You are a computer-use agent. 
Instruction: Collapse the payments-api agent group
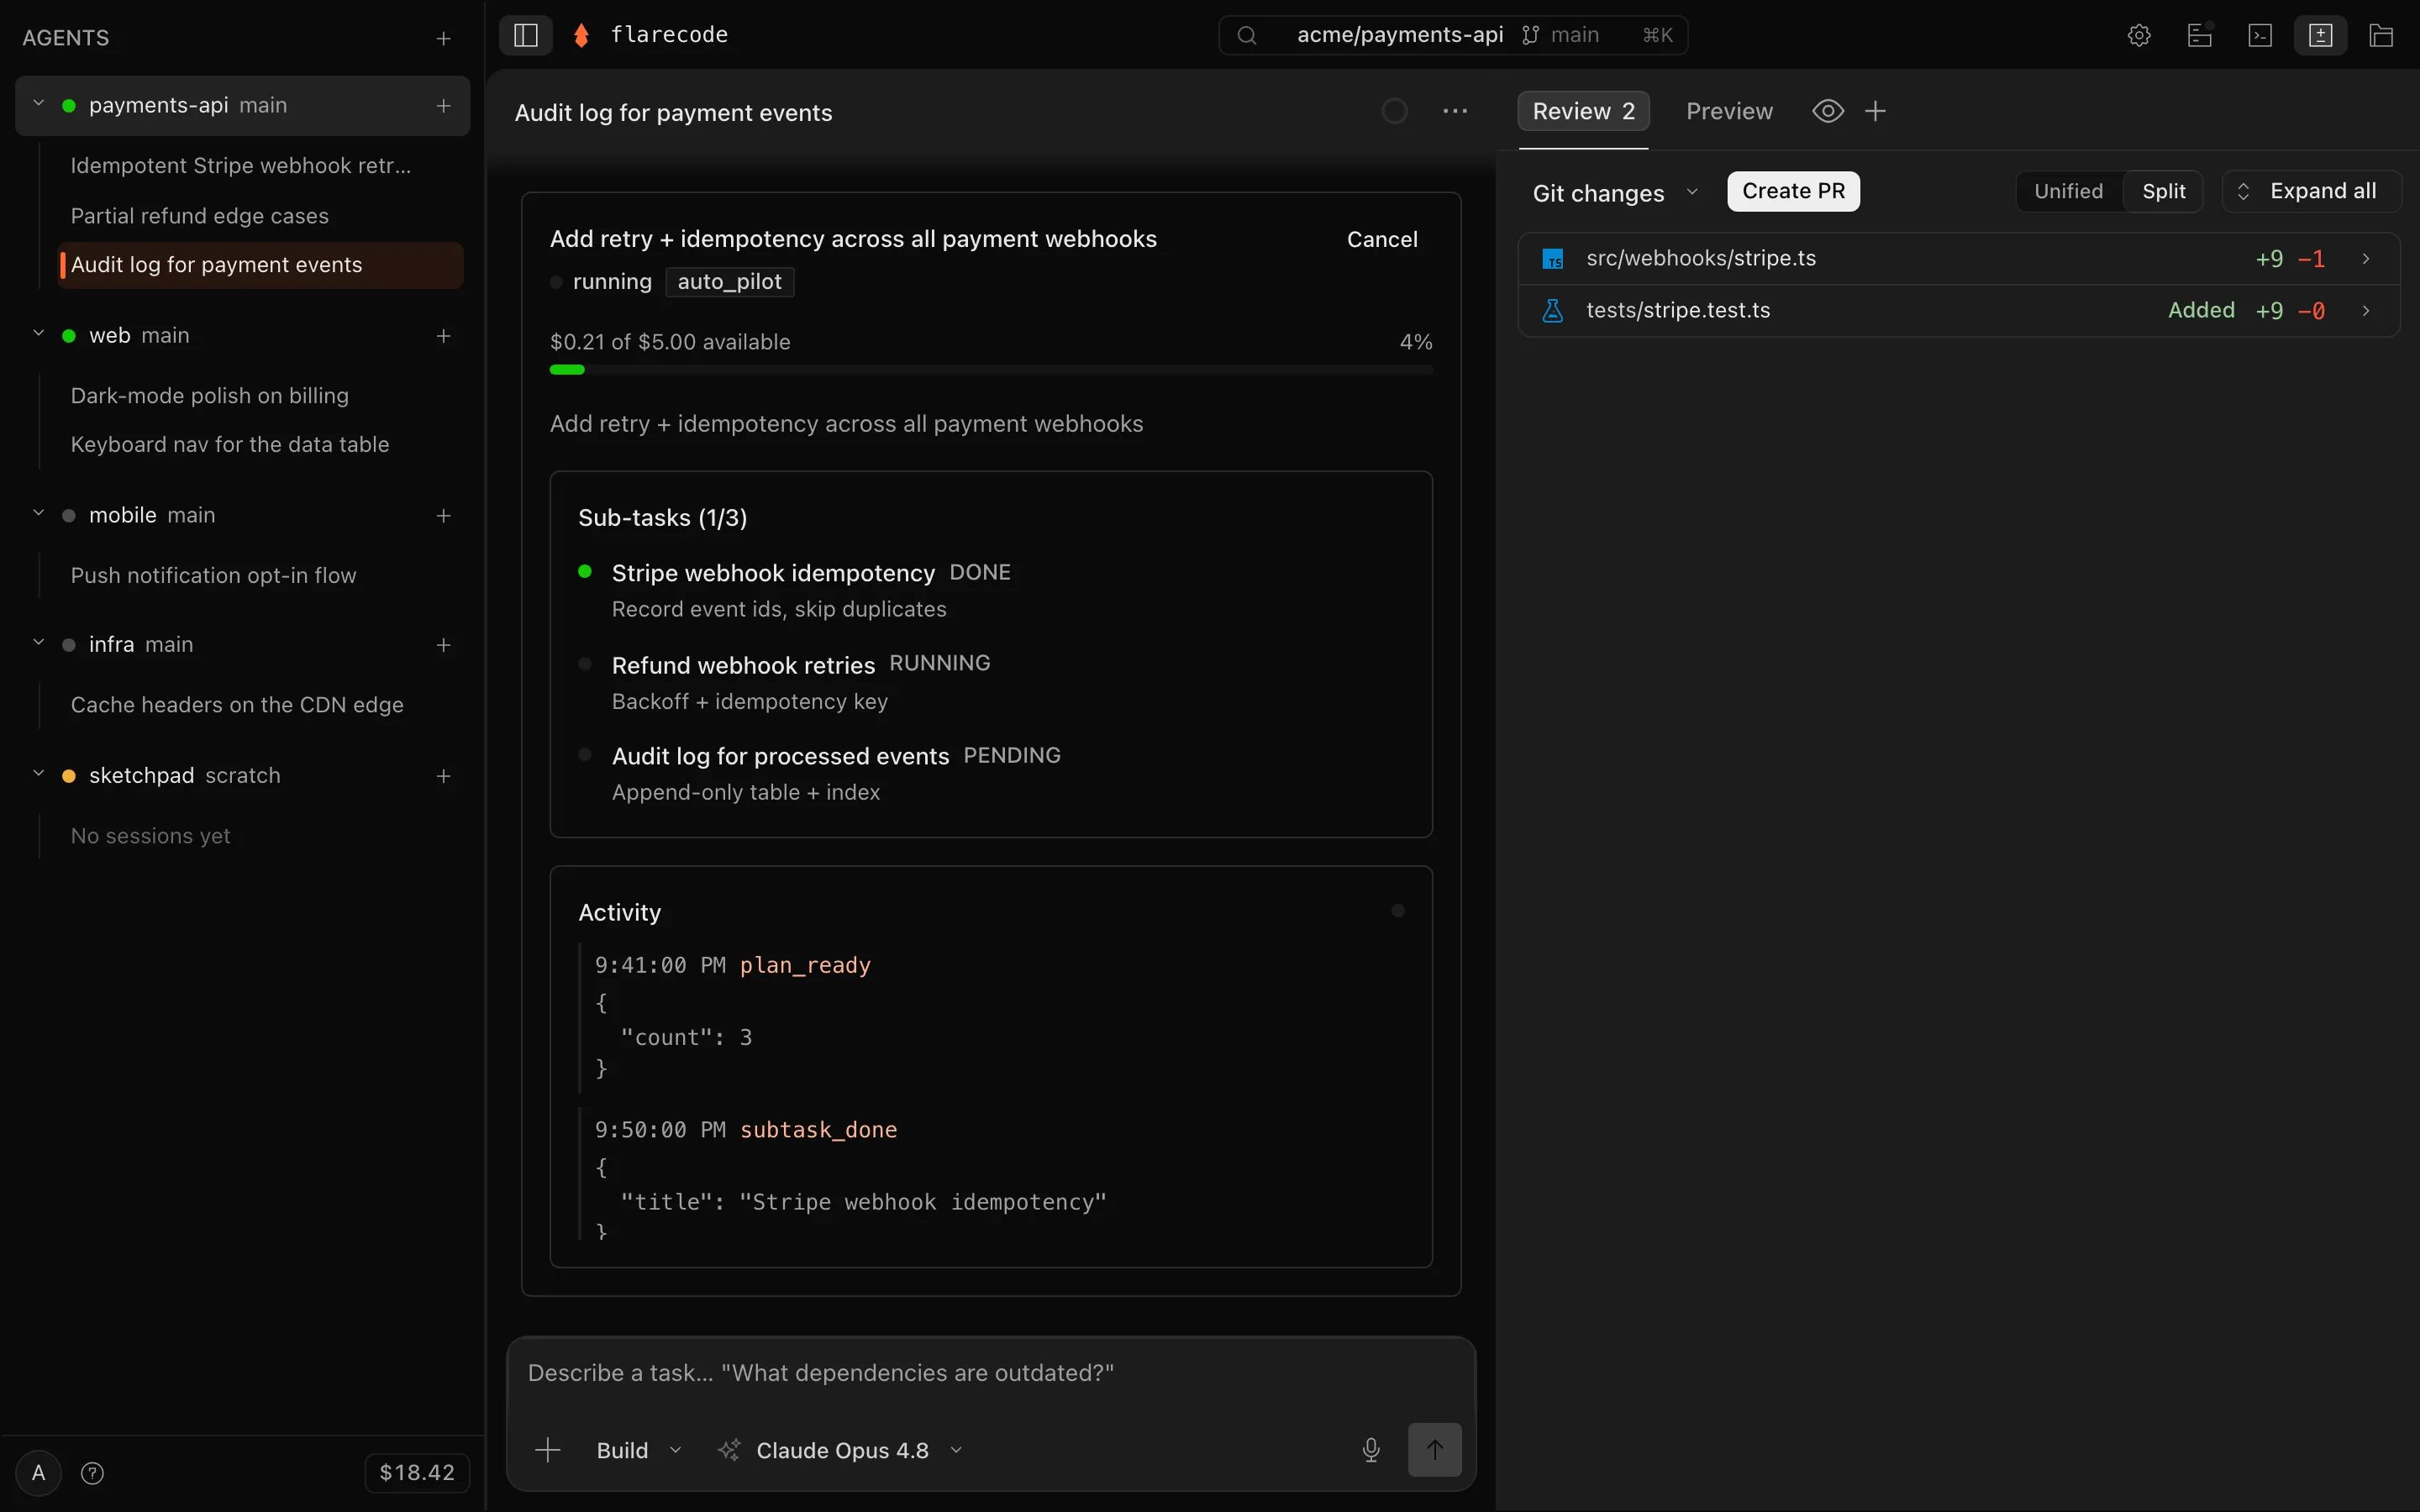pos(38,104)
